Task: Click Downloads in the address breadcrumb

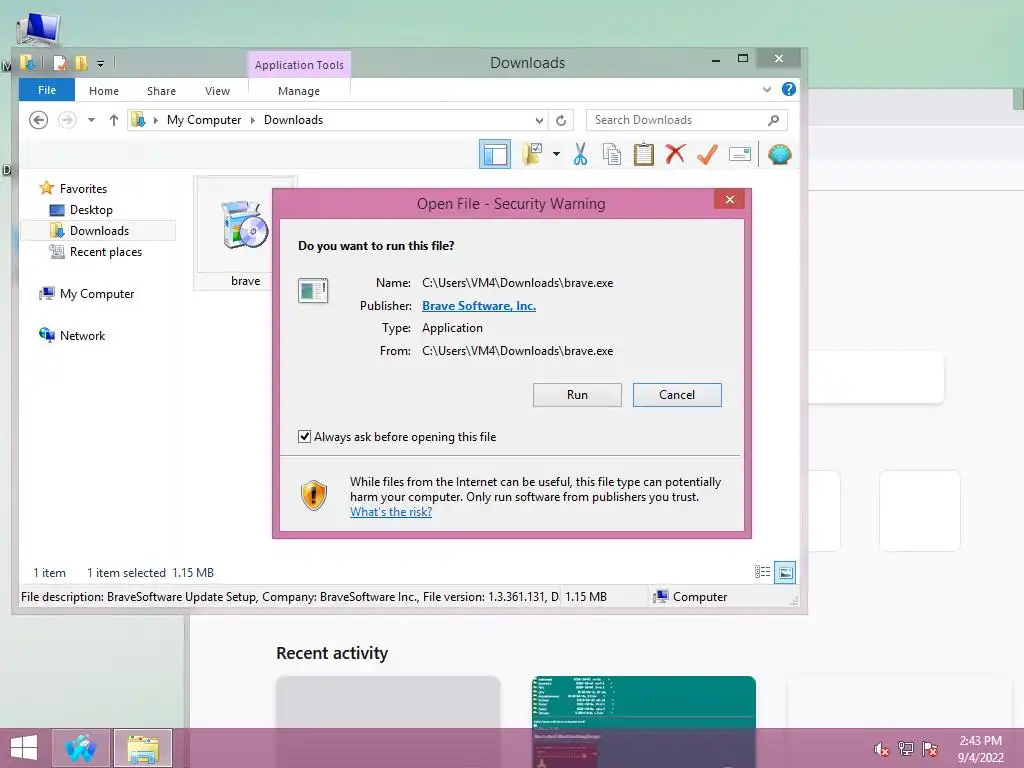Action: click(293, 120)
